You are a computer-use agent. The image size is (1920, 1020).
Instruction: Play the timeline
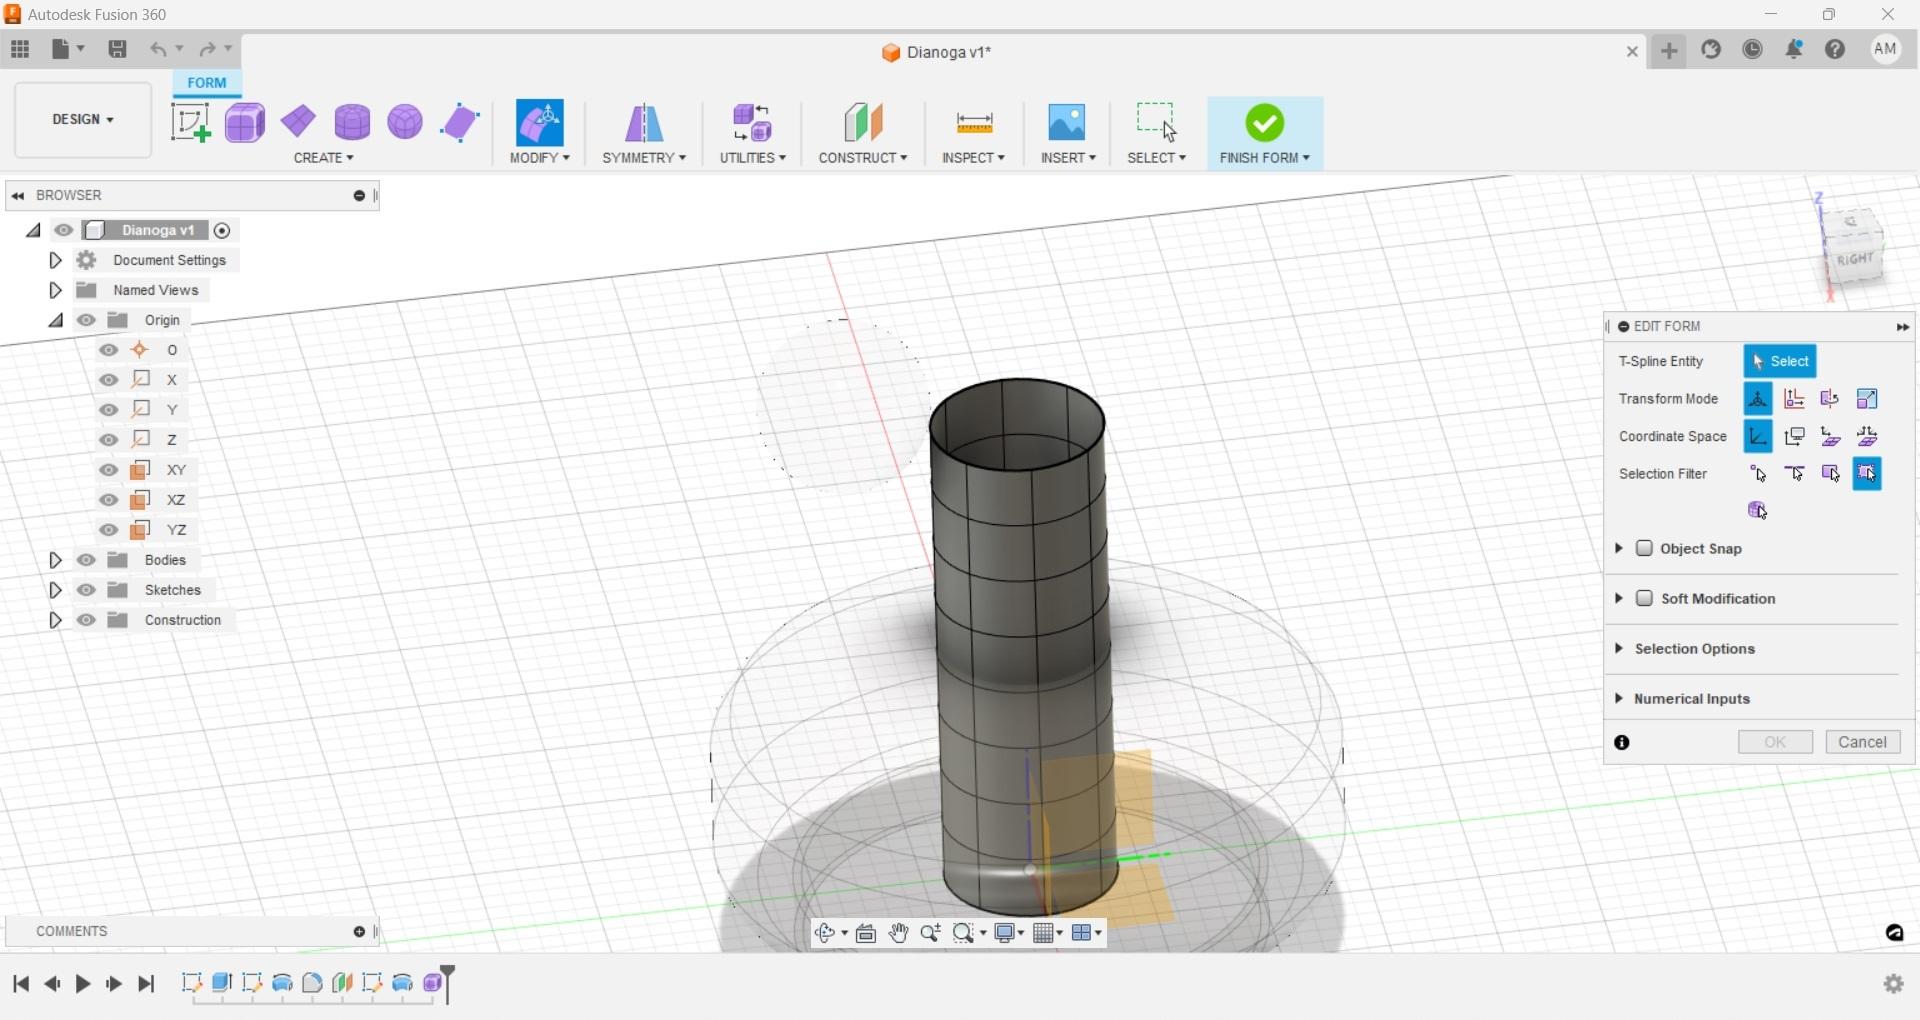click(x=83, y=984)
